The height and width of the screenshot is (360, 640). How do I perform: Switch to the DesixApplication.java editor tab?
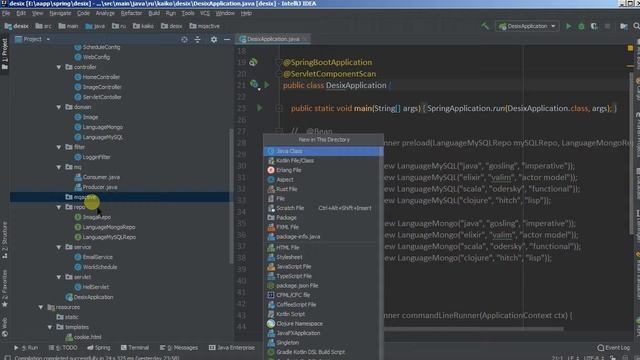(x=273, y=39)
